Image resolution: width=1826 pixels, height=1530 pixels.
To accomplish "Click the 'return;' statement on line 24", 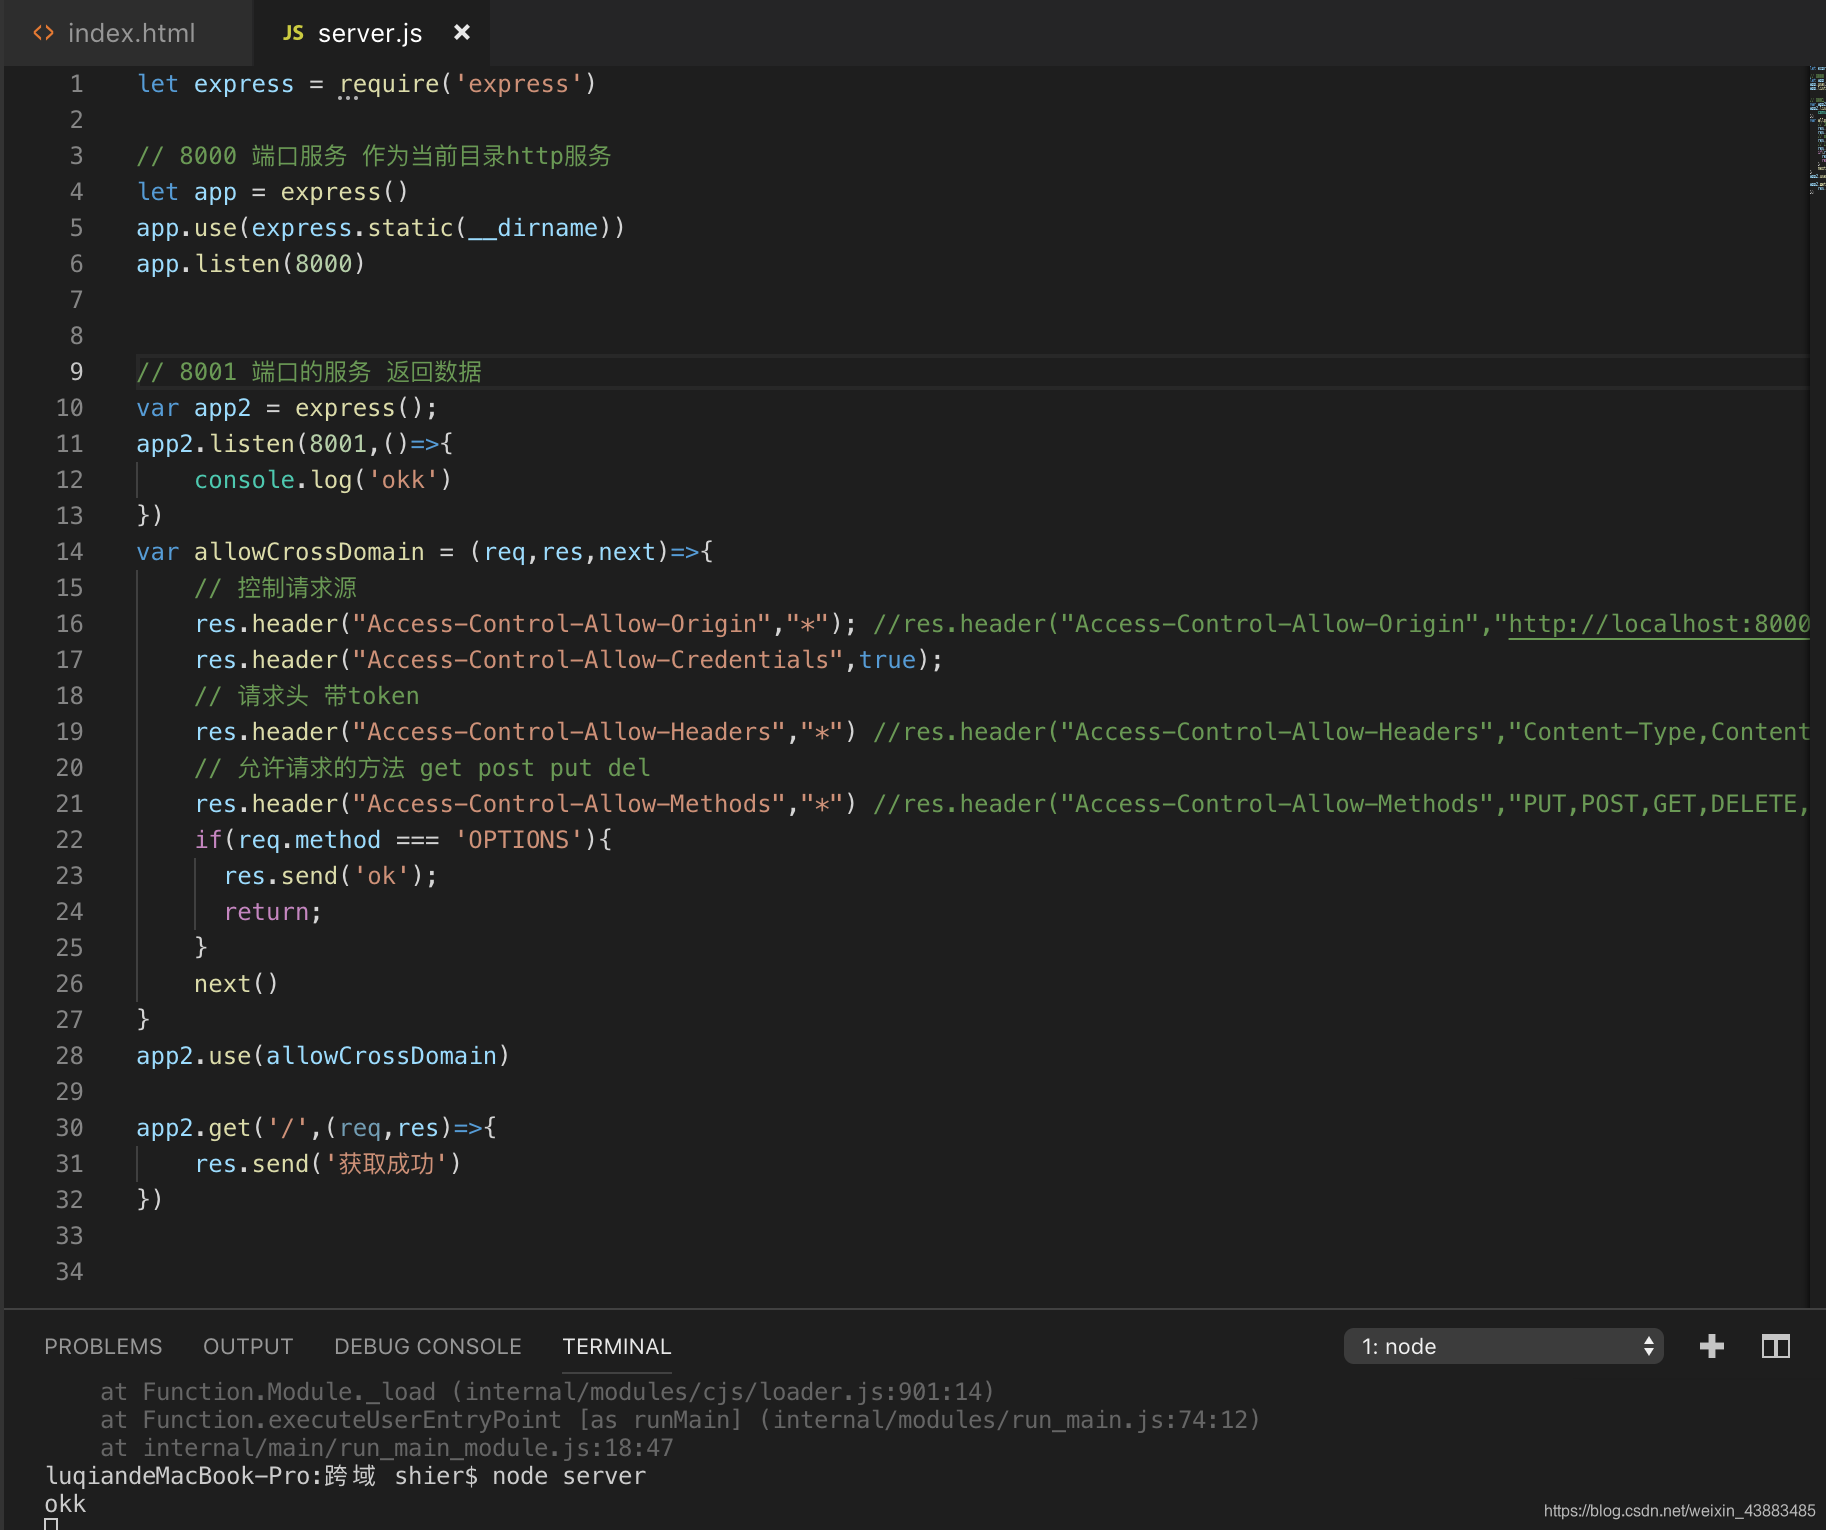I will tap(272, 912).
